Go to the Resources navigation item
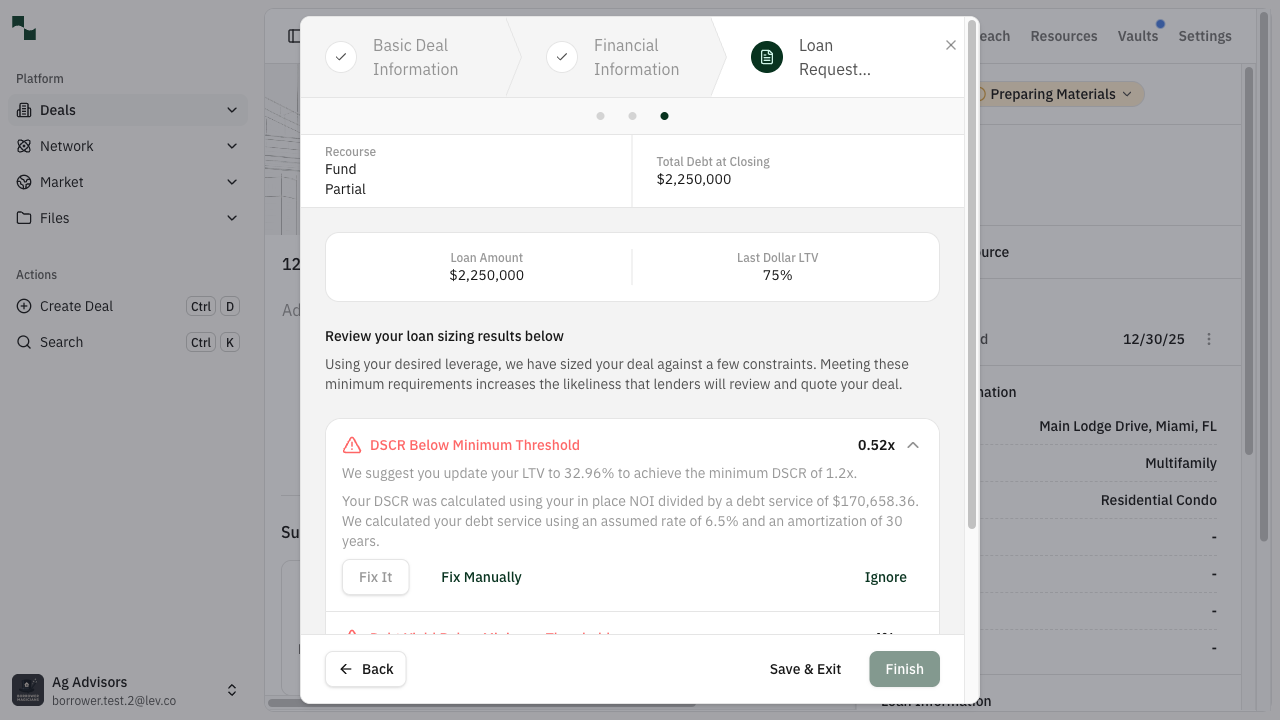This screenshot has width=1280, height=720. (x=1063, y=36)
